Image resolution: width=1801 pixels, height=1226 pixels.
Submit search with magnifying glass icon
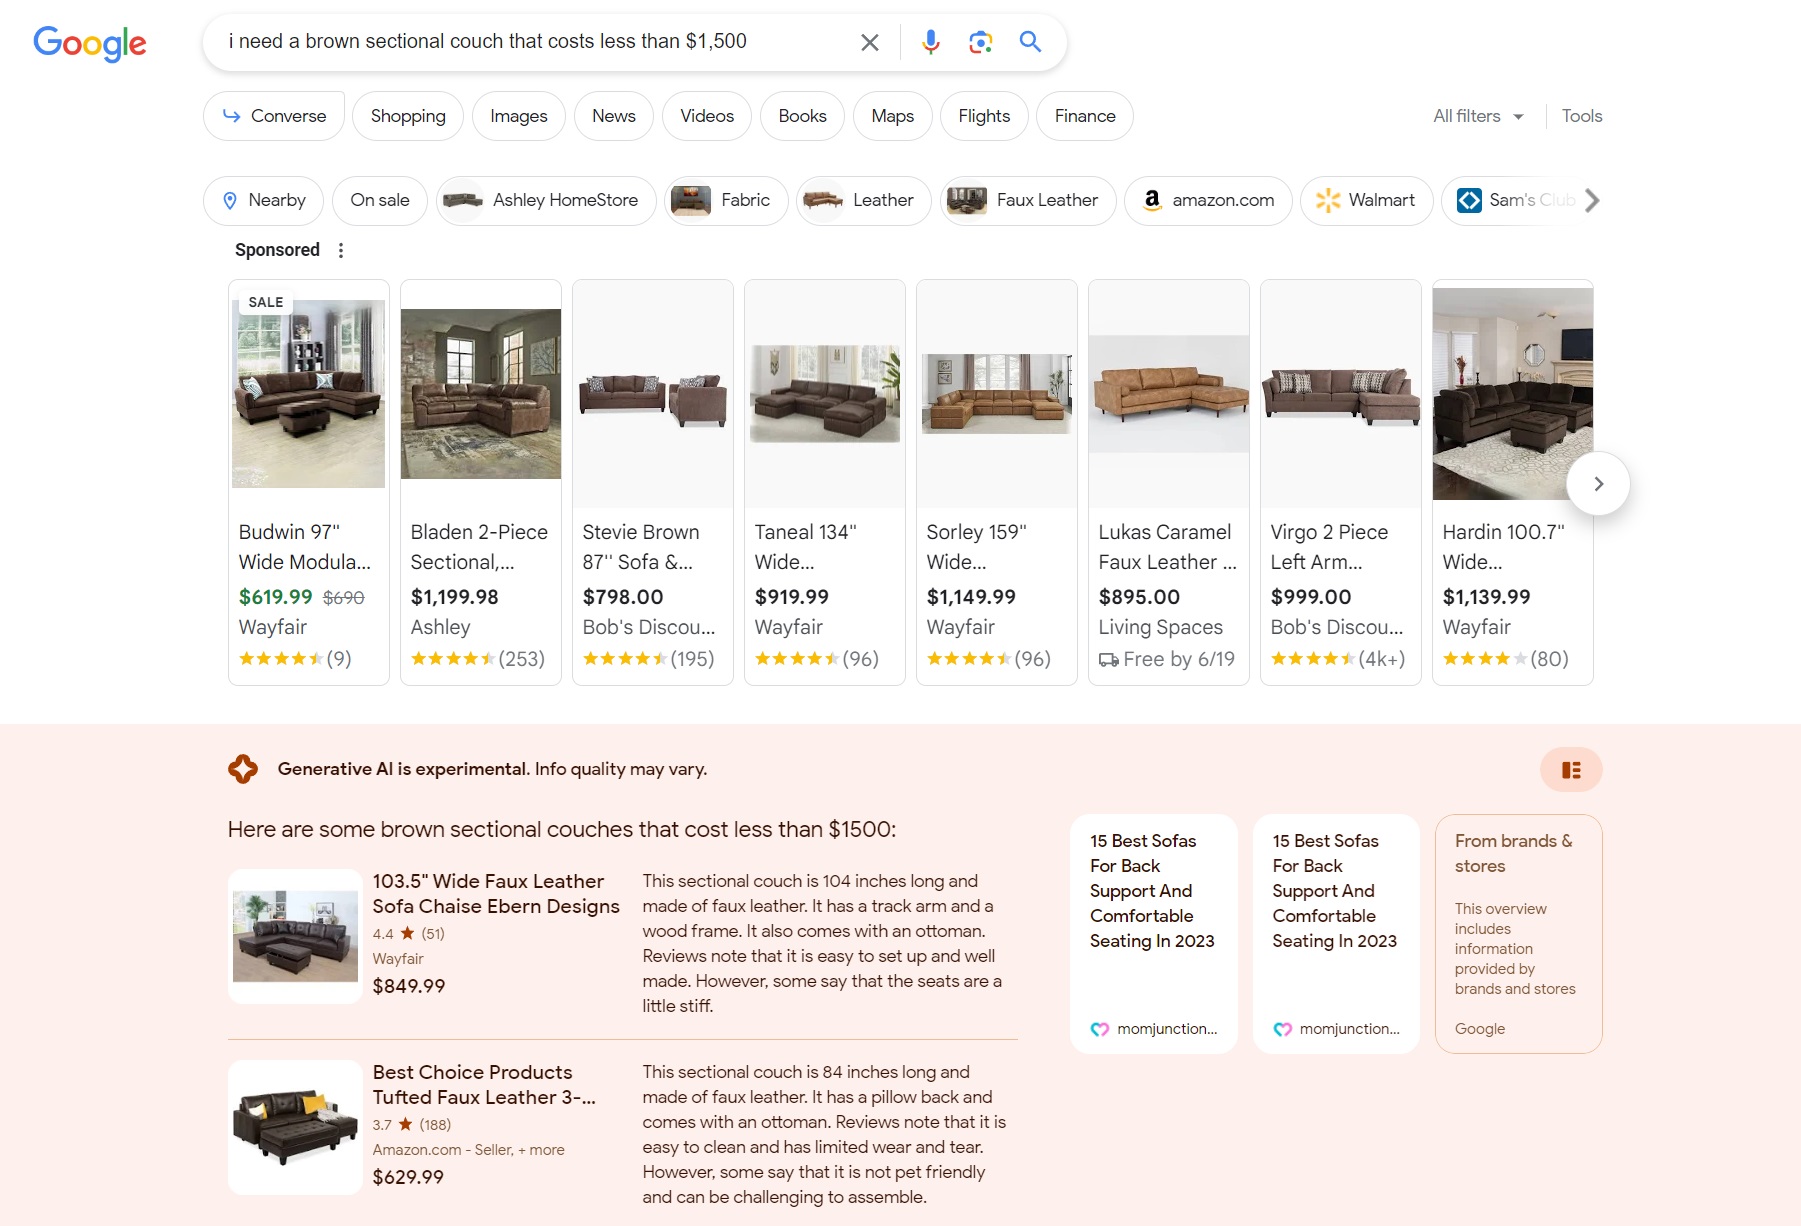click(x=1031, y=42)
